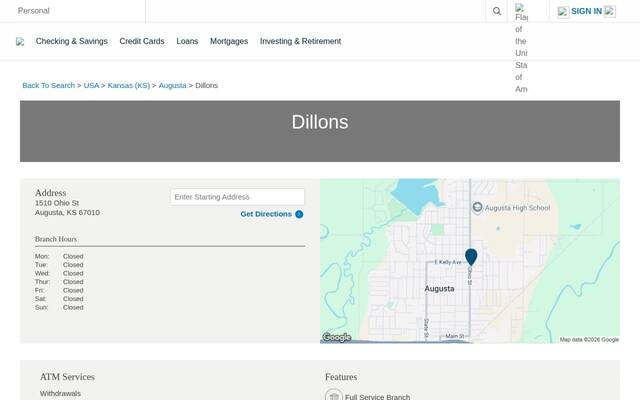This screenshot has height=400, width=640.
Task: Click the Augusta city label on map
Action: pos(439,289)
